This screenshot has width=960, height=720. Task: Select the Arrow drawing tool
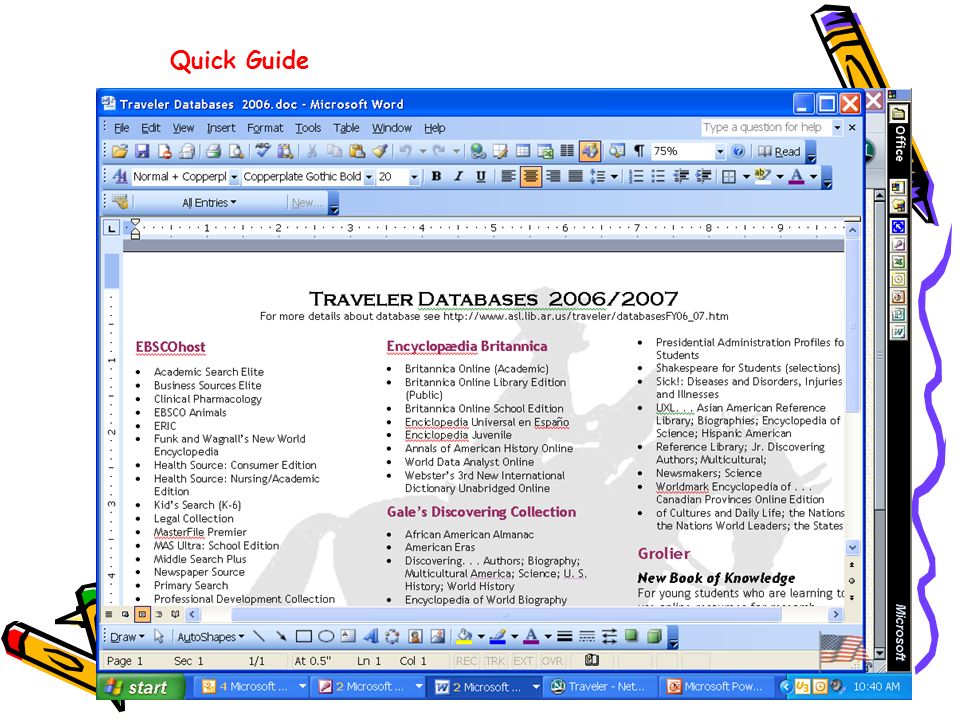point(281,637)
